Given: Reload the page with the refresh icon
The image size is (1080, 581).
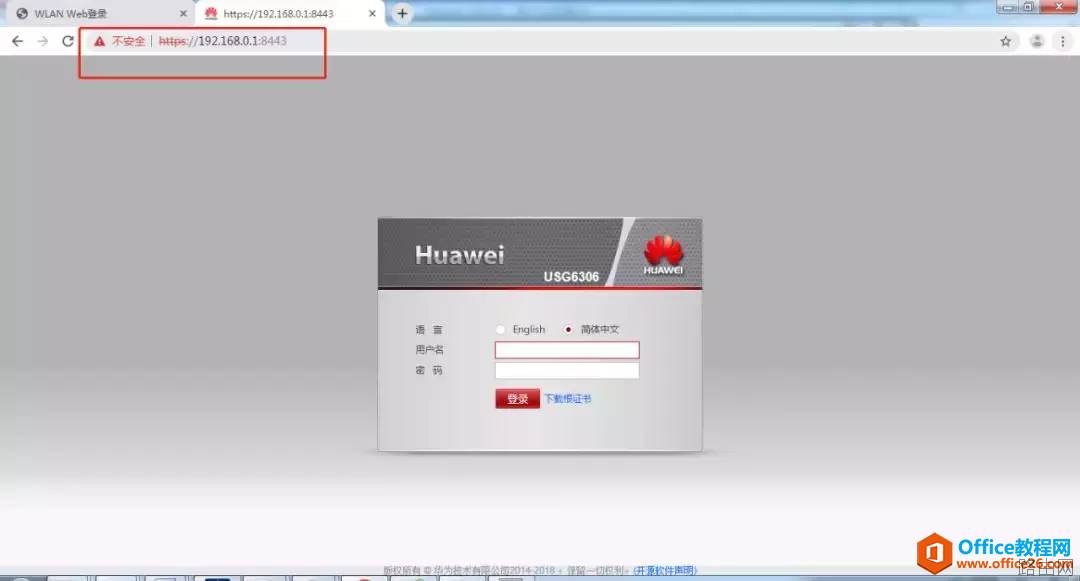Looking at the screenshot, I should click(68, 41).
